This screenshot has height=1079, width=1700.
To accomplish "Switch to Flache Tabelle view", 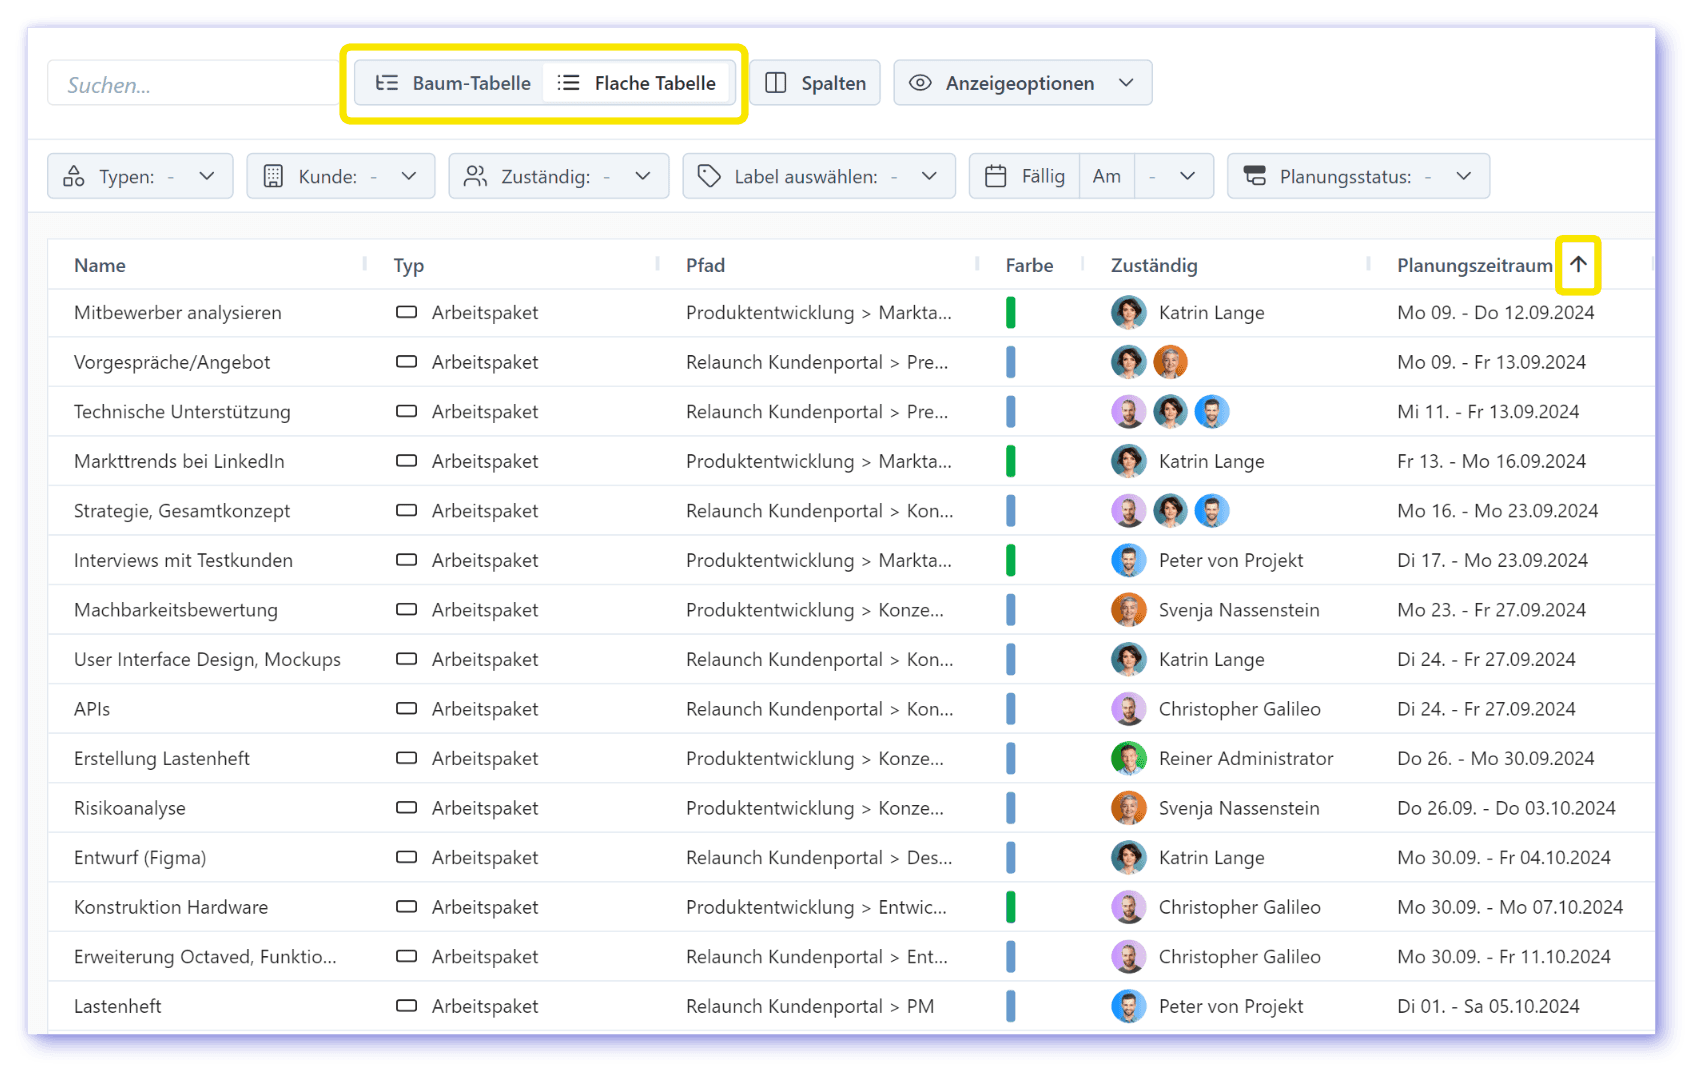I will click(637, 83).
